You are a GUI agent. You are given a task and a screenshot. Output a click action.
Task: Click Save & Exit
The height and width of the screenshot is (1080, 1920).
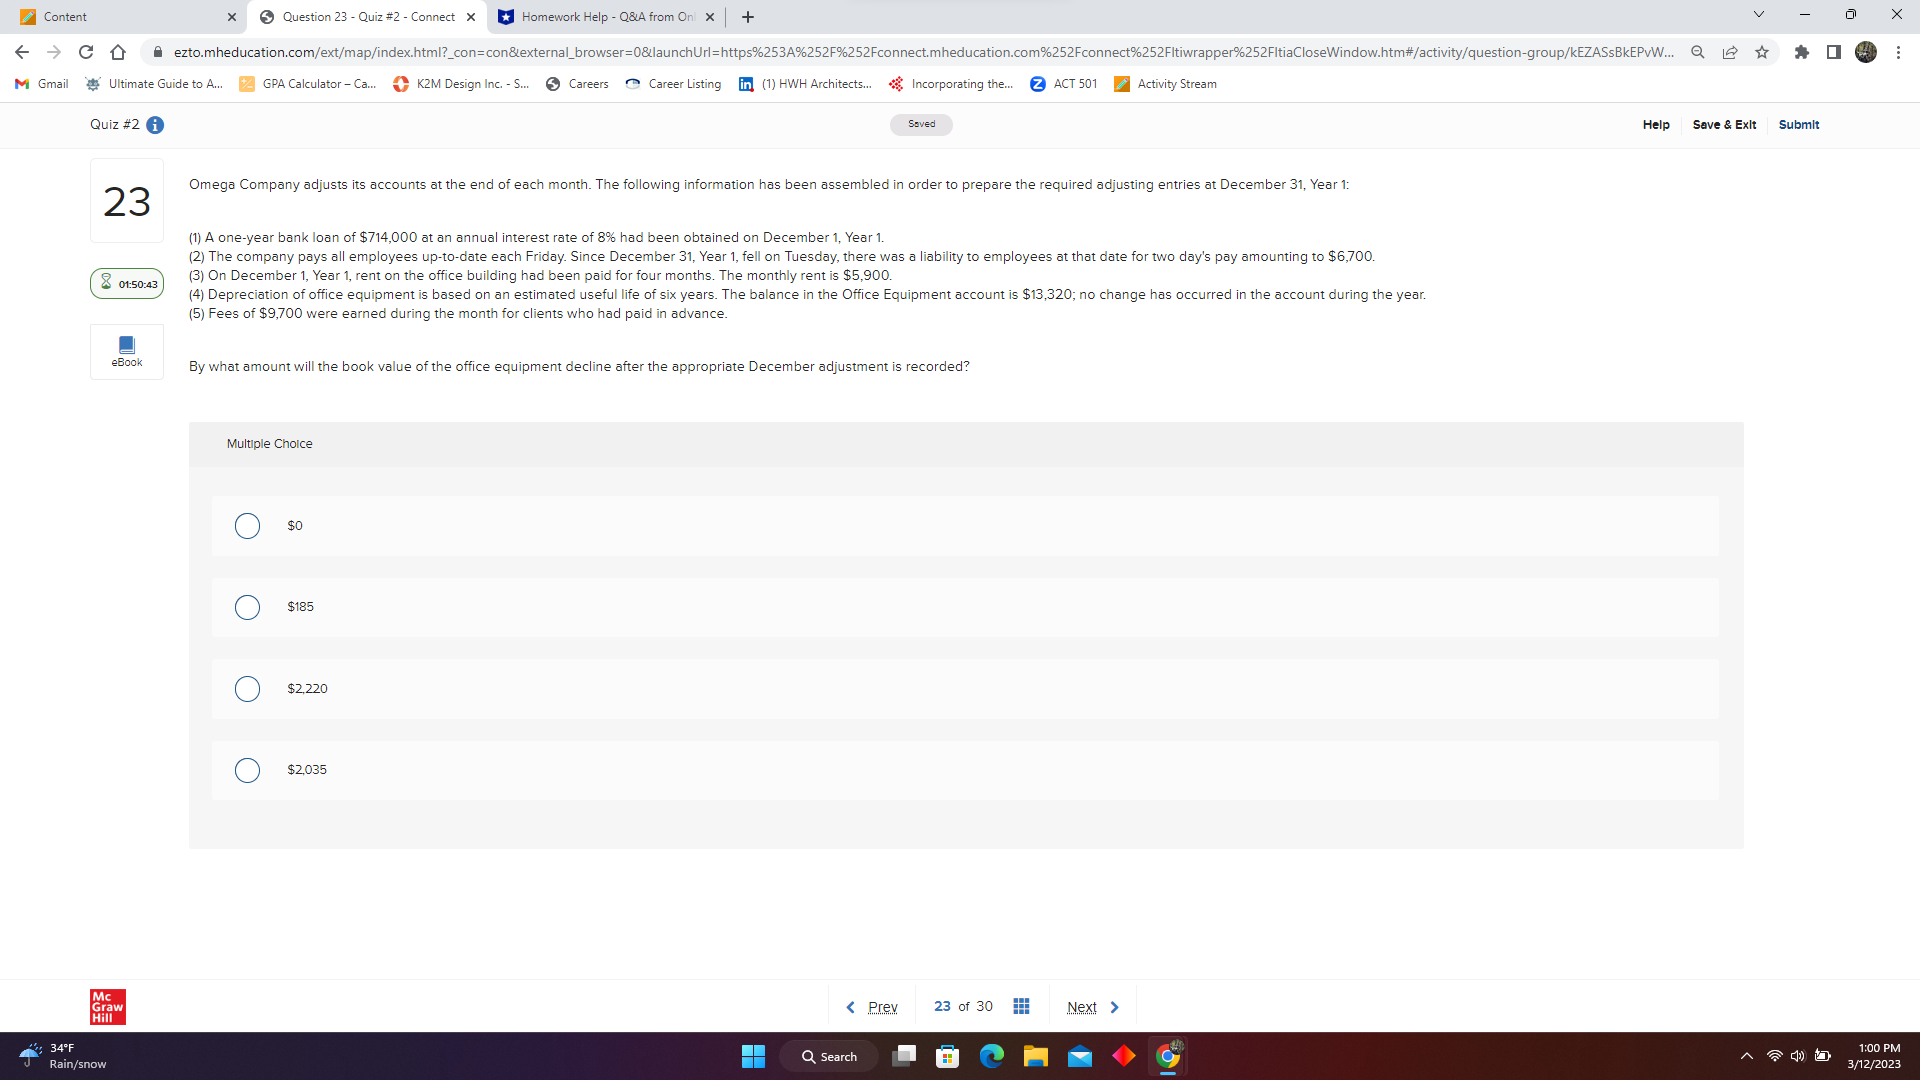click(1724, 125)
